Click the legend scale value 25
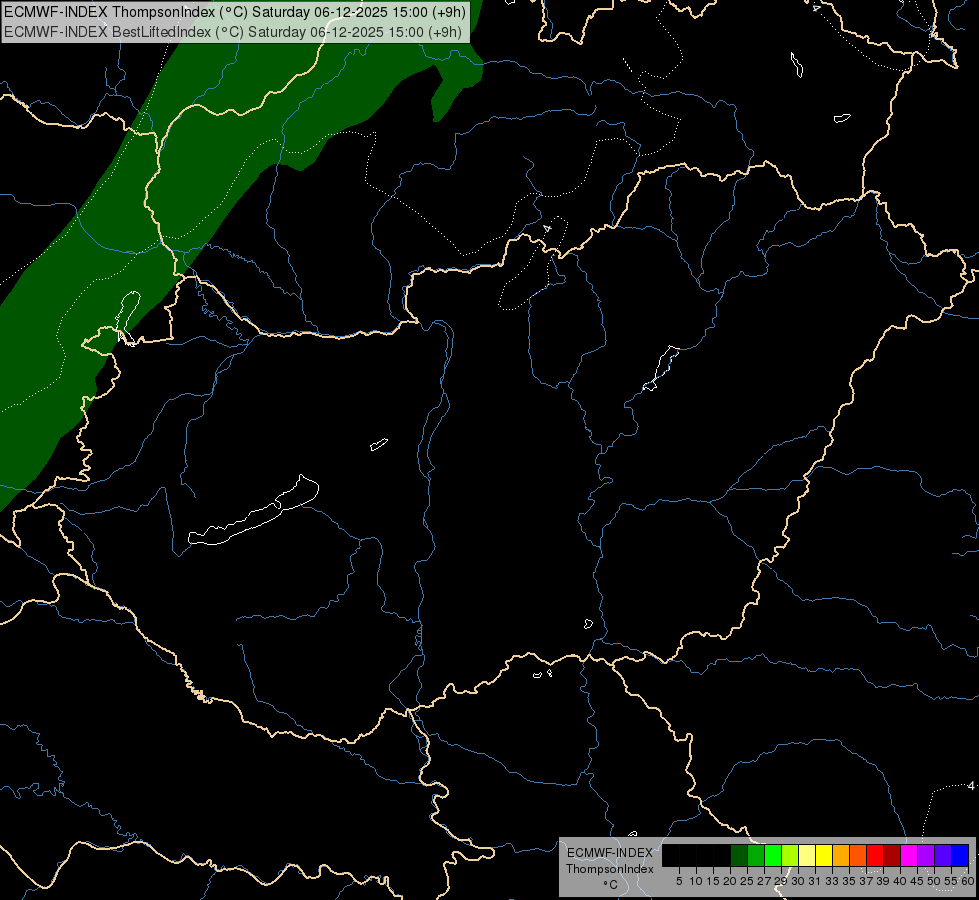This screenshot has height=900, width=979. coord(747,881)
